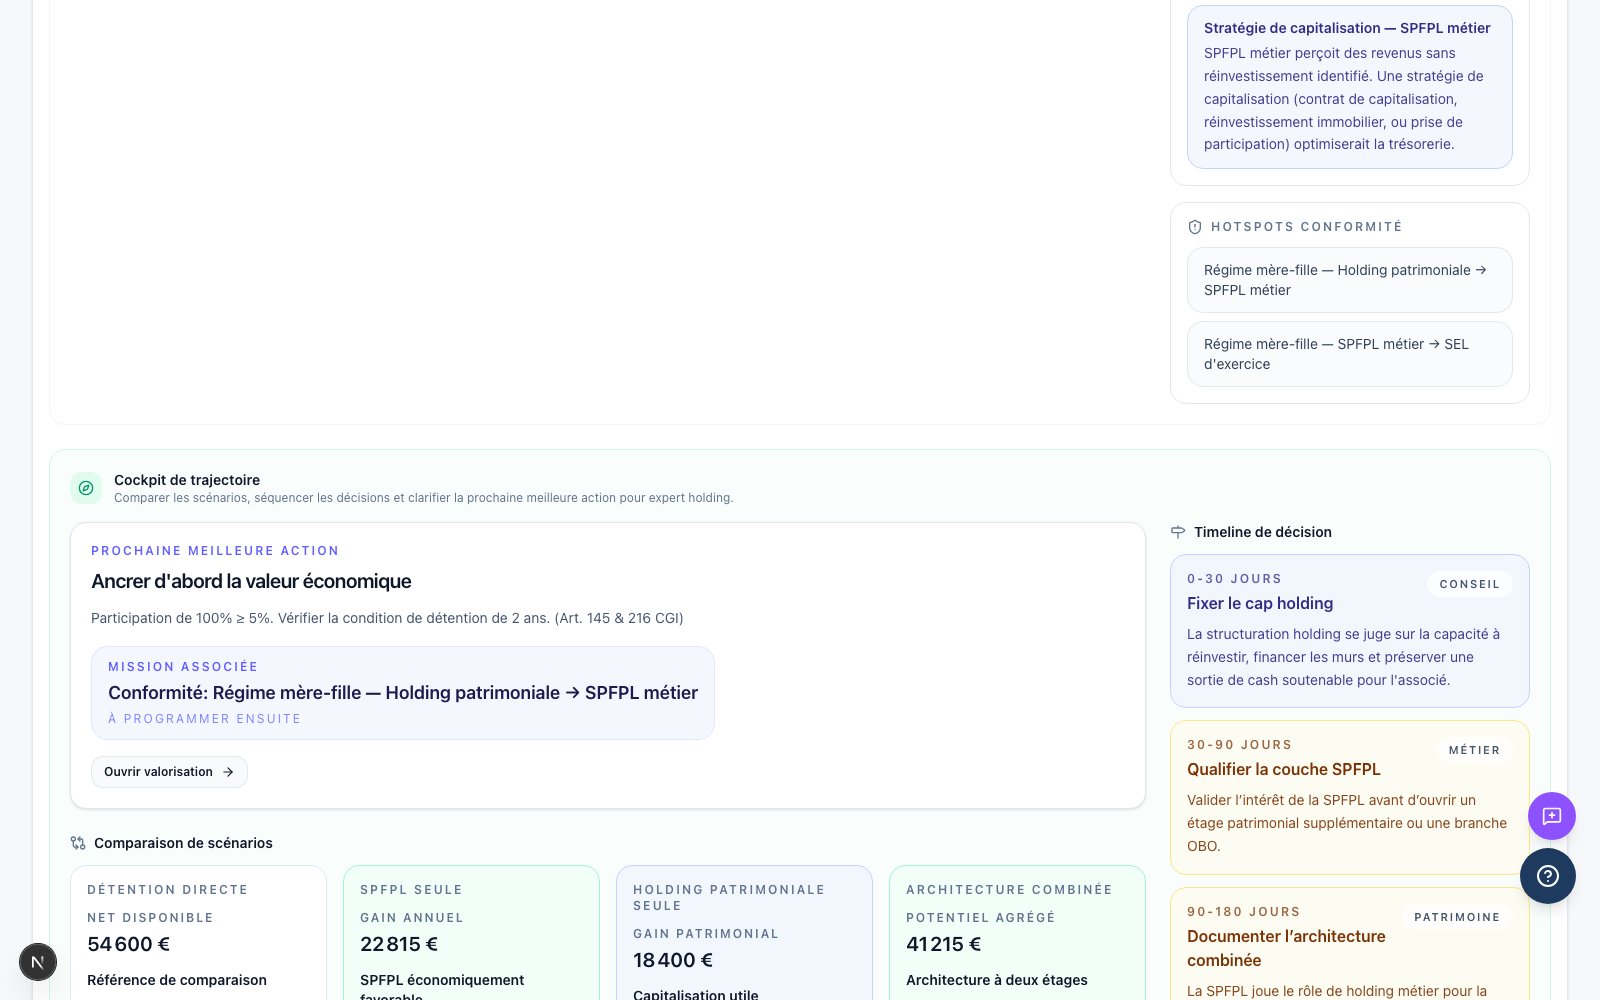The height and width of the screenshot is (1000, 1600).
Task: Click the PROCHAINE MEILLEURE ACTION label
Action: pyautogui.click(x=215, y=551)
